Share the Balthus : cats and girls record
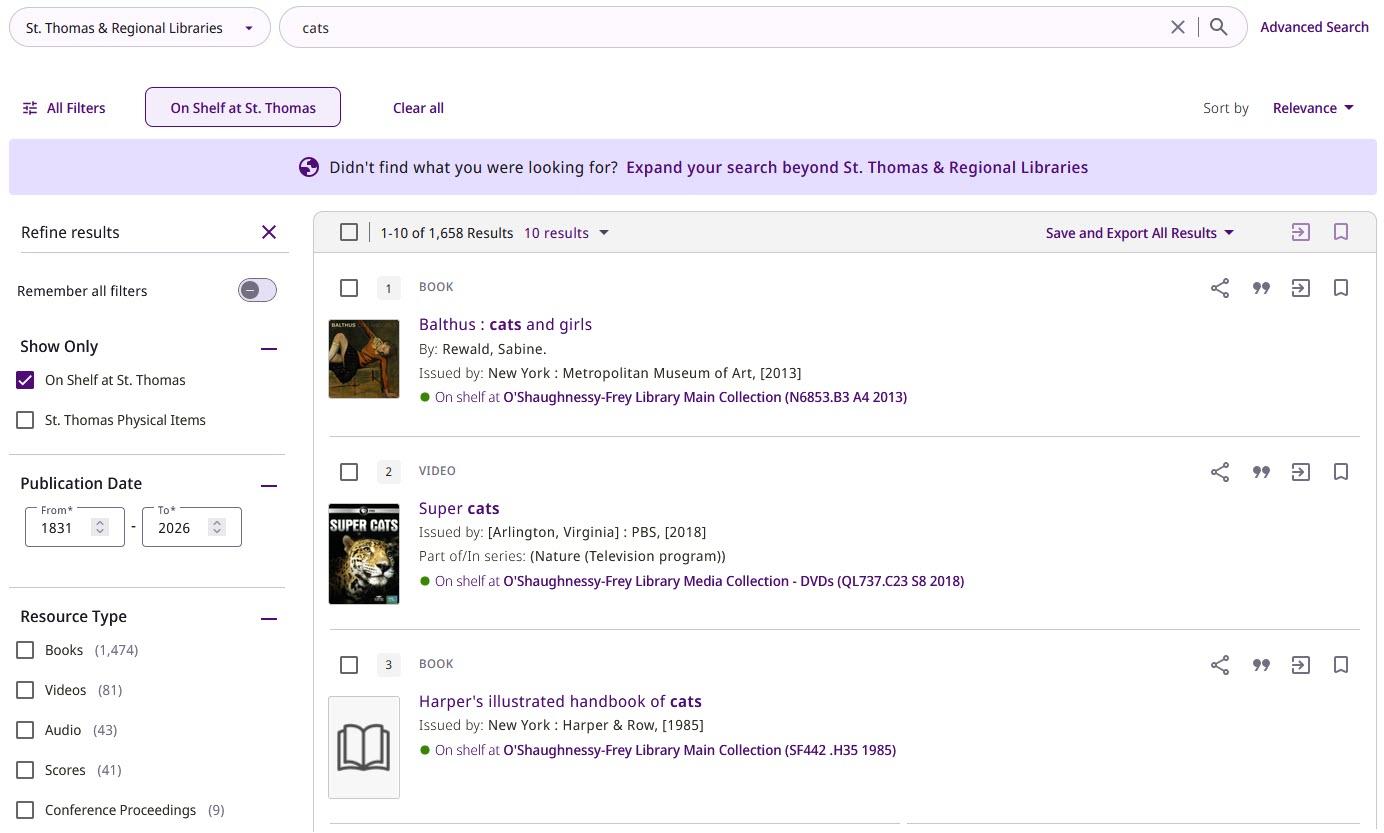The width and height of the screenshot is (1384, 833). pos(1220,288)
